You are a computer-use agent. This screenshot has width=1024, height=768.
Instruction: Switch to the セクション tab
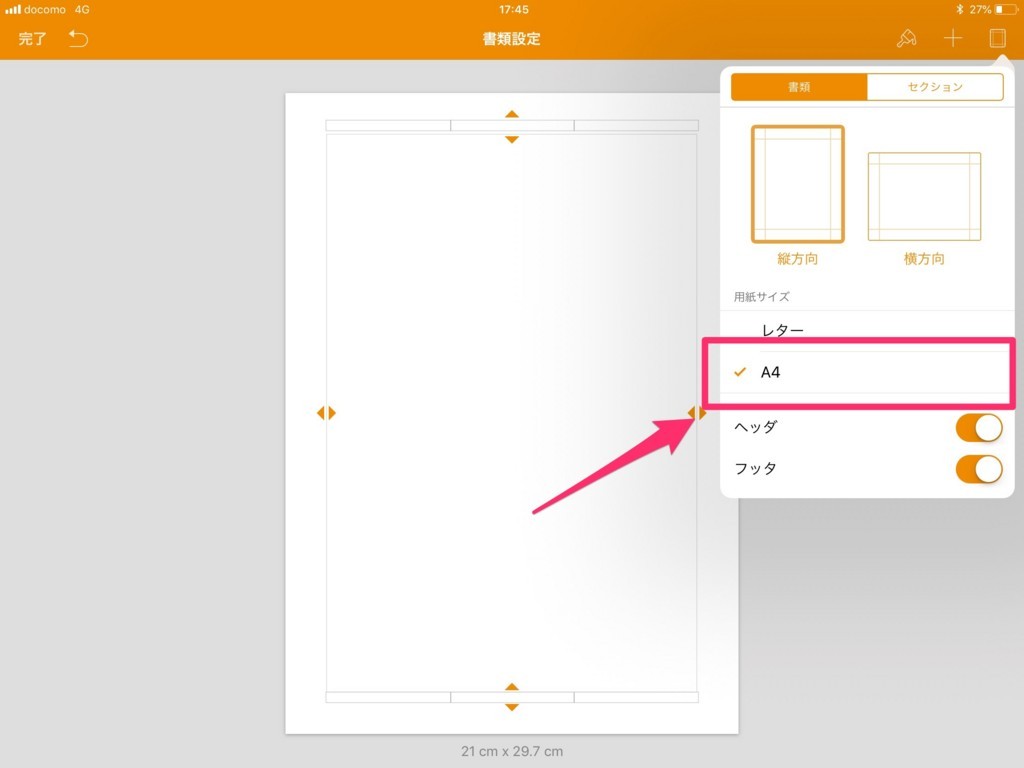935,87
